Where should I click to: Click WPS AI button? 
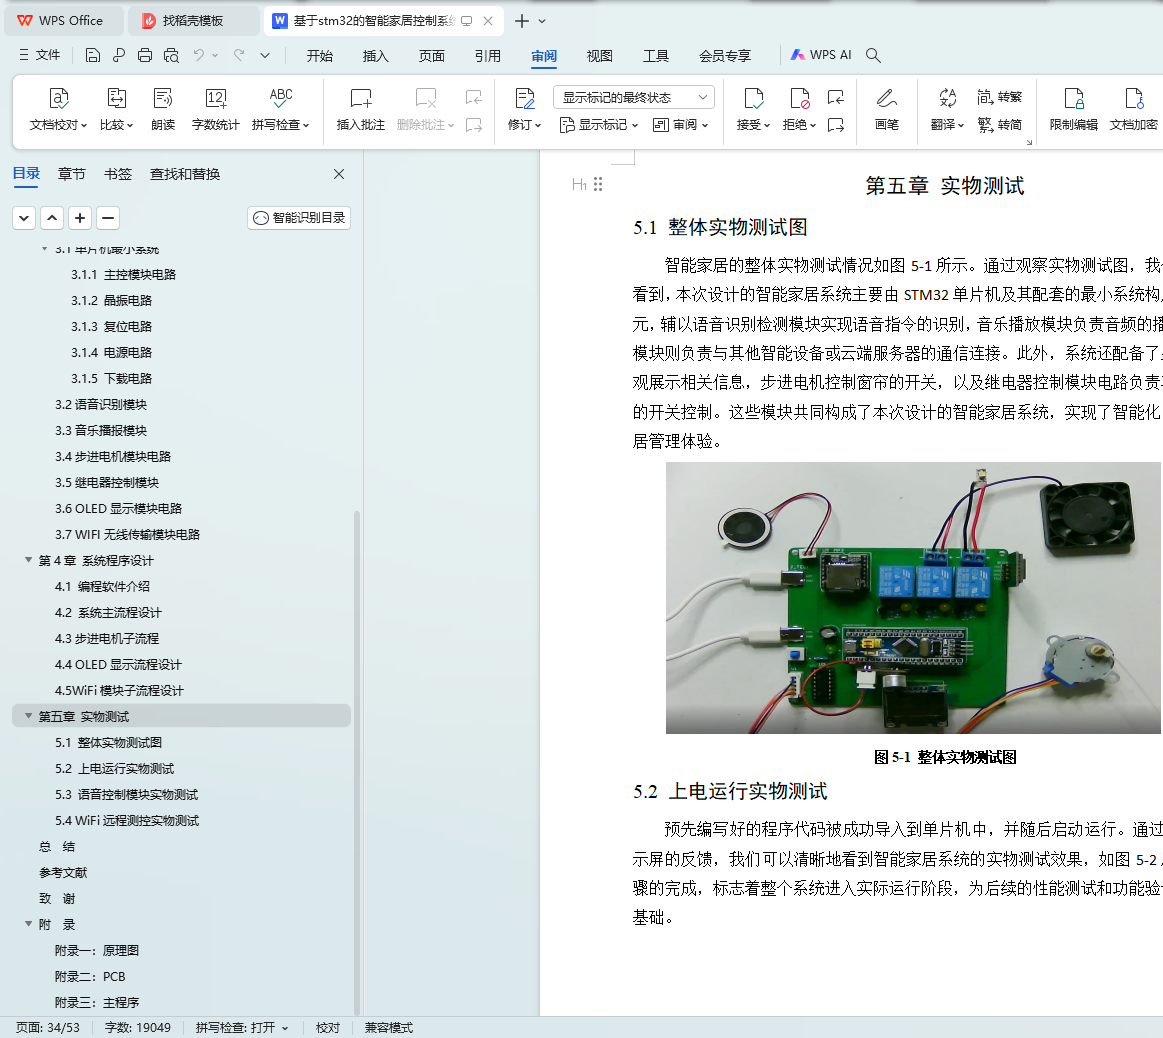point(821,55)
